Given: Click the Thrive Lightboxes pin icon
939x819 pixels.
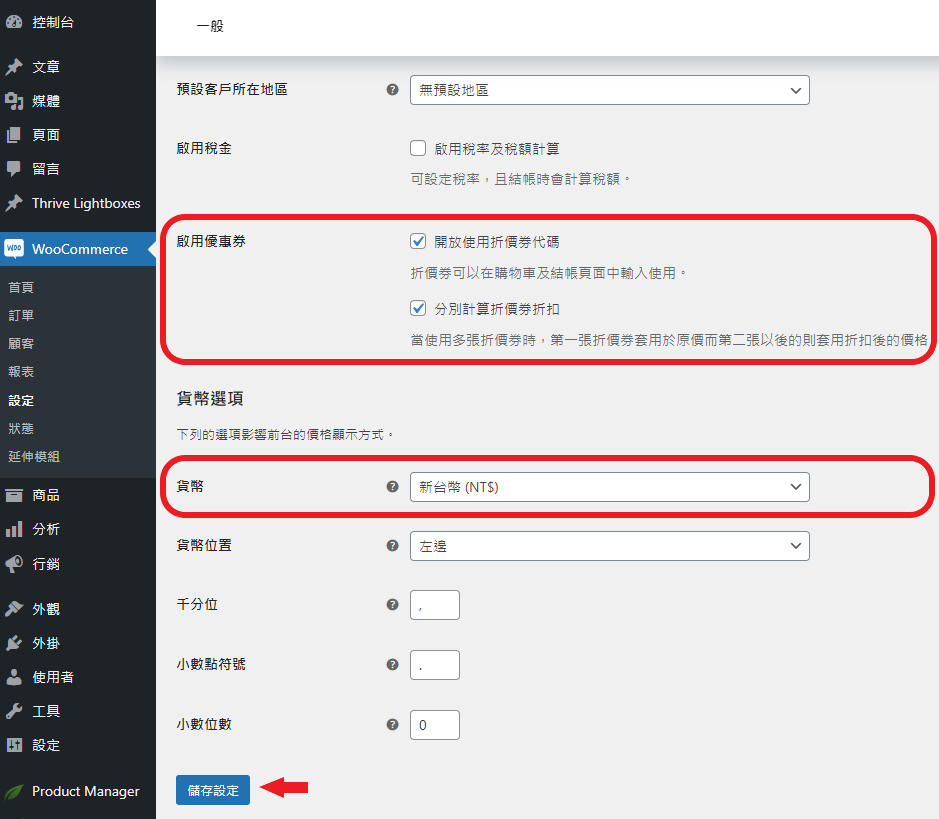Looking at the screenshot, I should tap(14, 203).
